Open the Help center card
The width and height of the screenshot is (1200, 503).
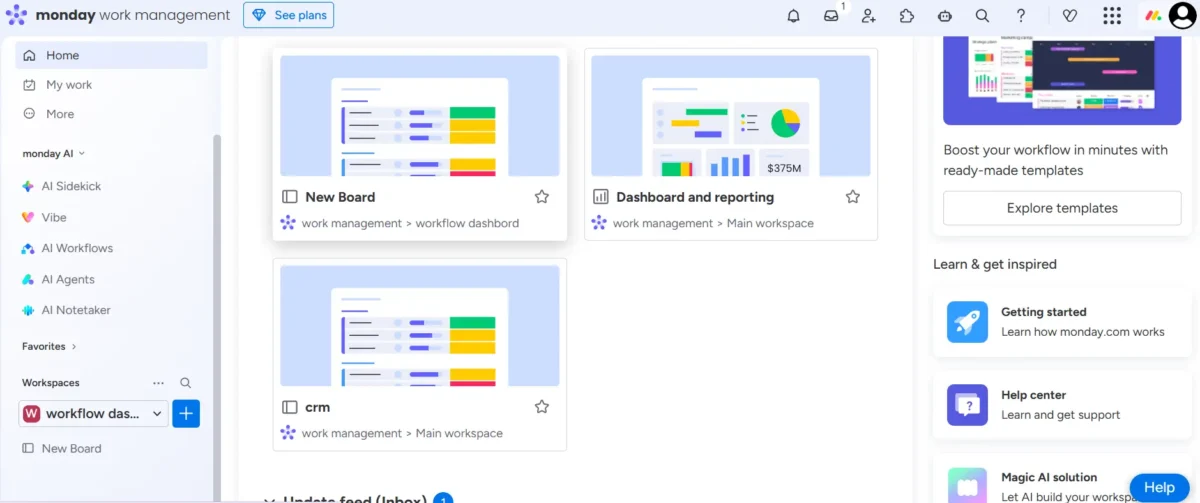click(1064, 405)
